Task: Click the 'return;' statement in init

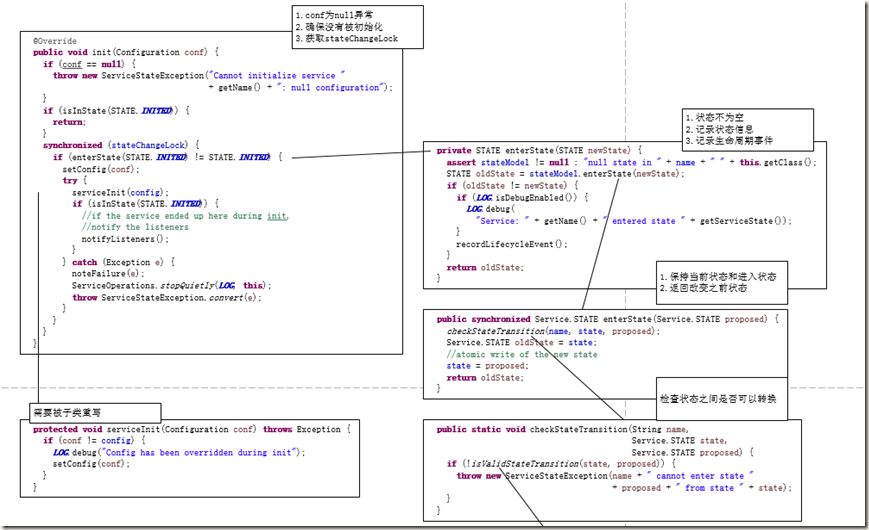Action: [69, 122]
